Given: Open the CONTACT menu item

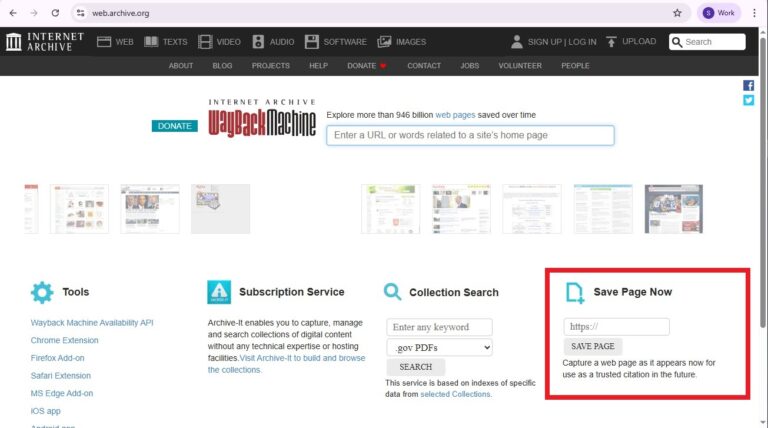Looking at the screenshot, I should 424,66.
